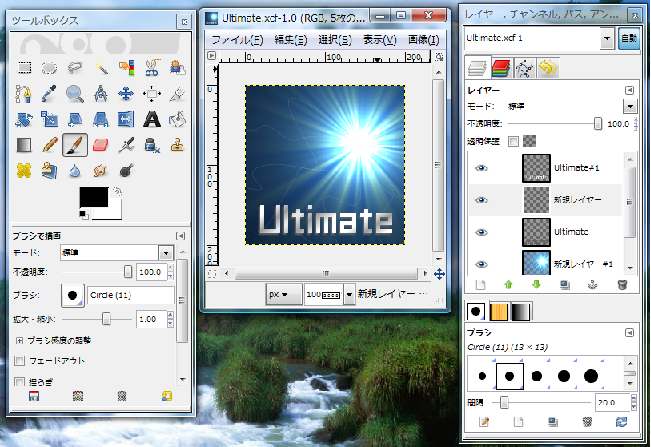Select the Clone stamp tool
651x447 pixels.
coord(178,145)
